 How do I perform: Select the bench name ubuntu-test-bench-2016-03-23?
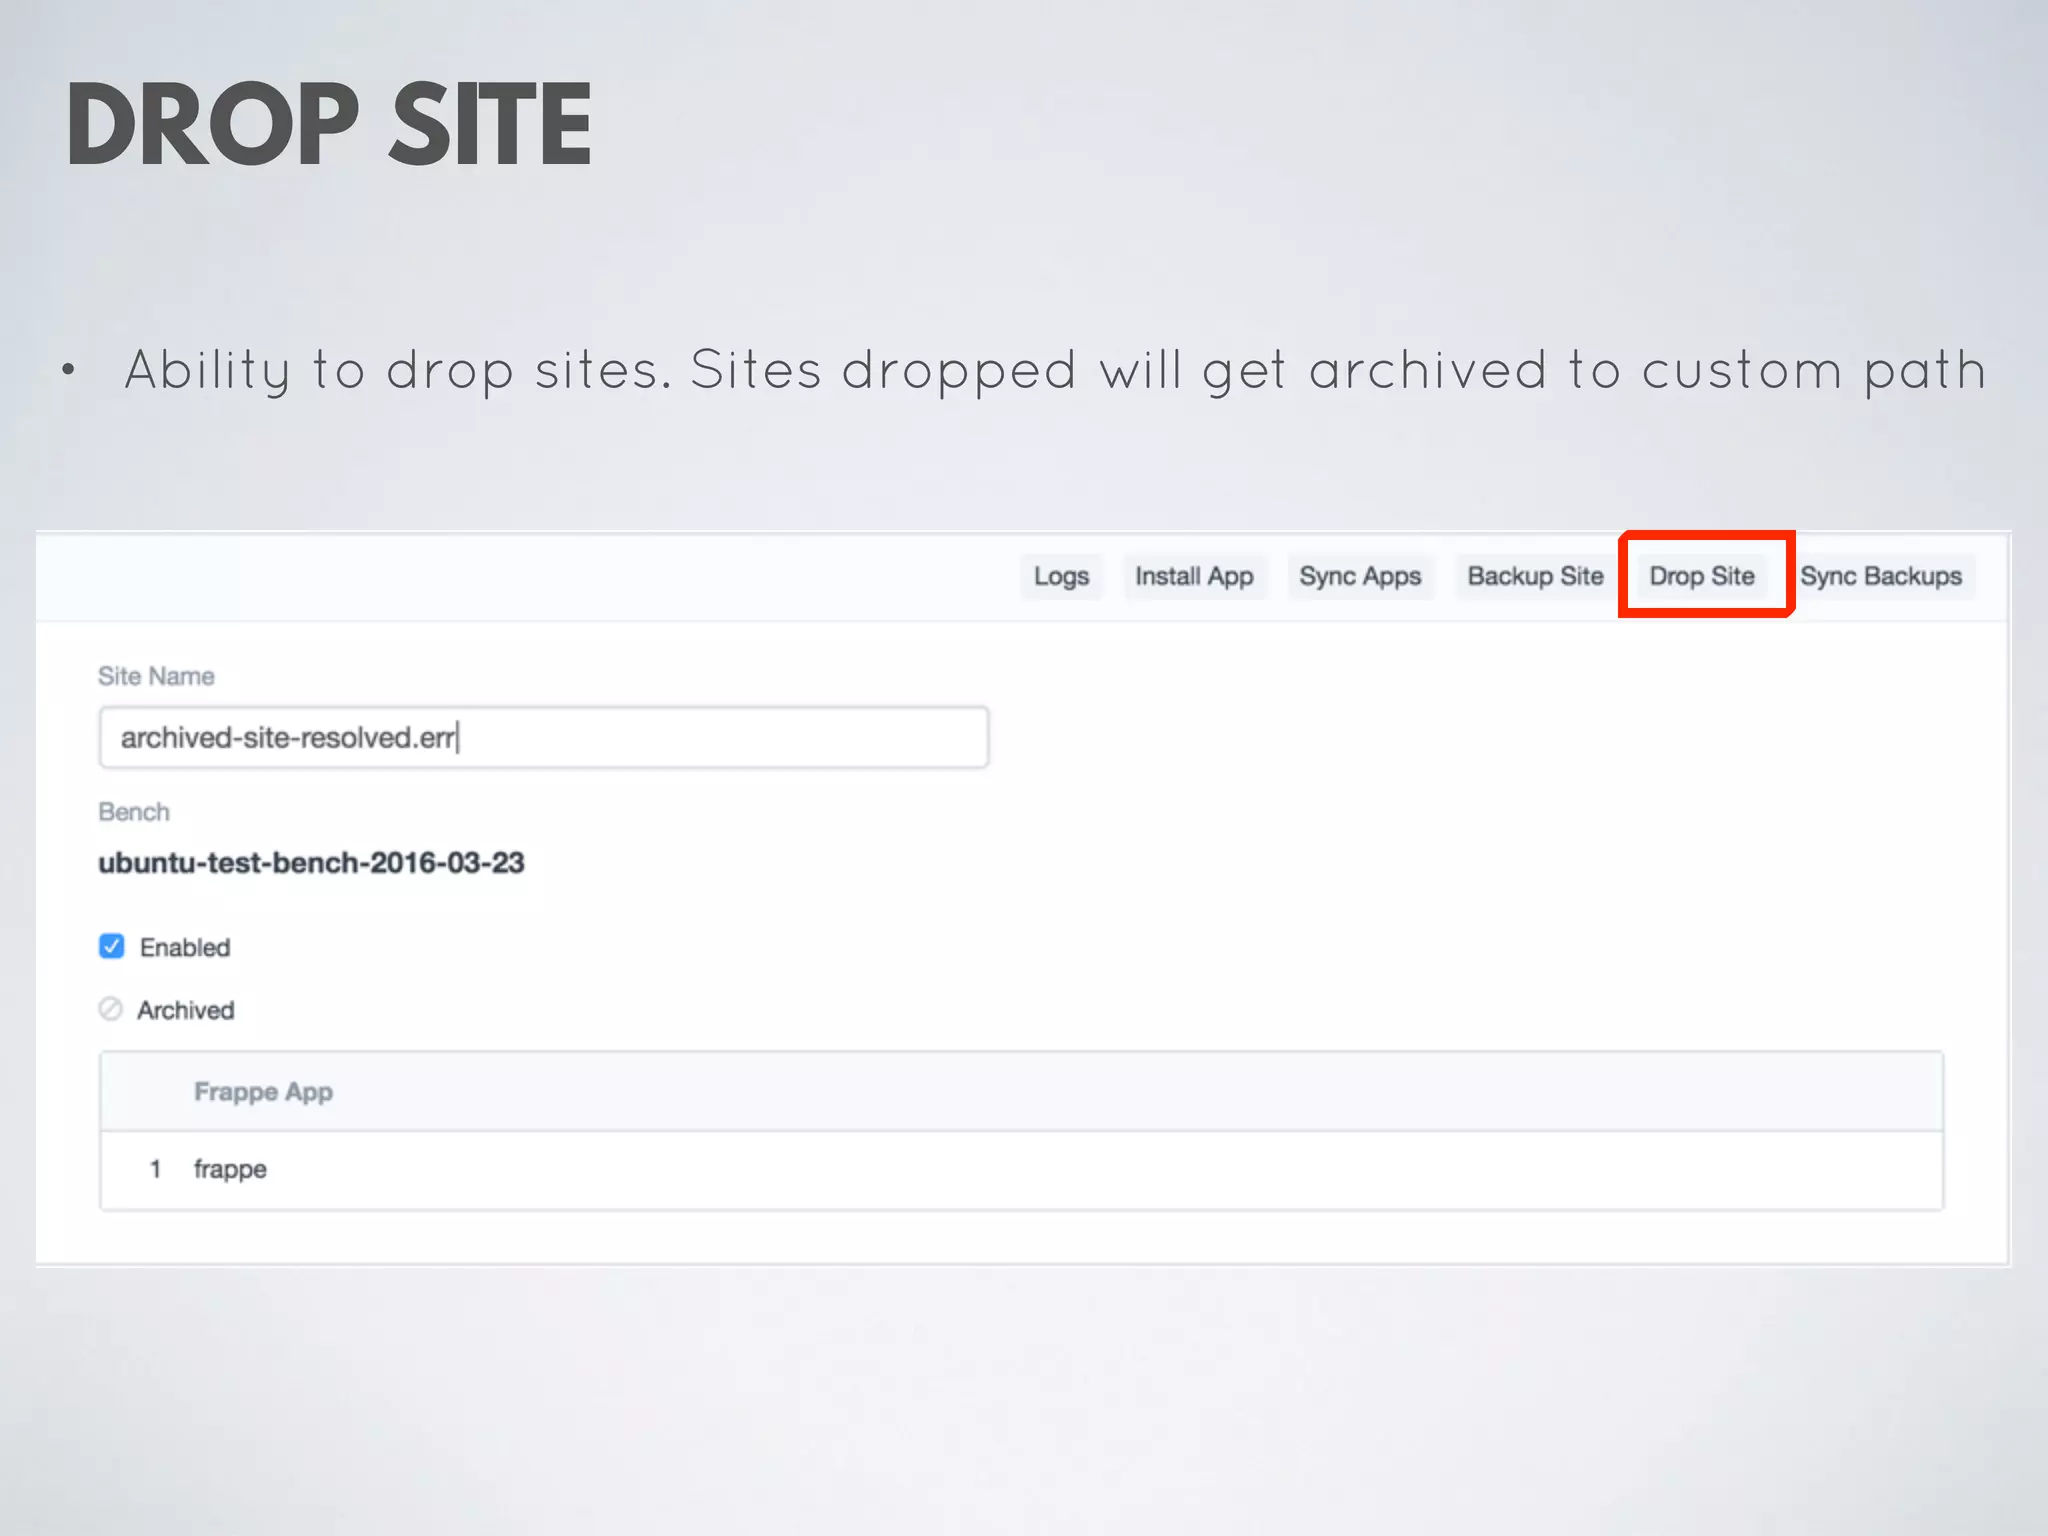(x=311, y=862)
